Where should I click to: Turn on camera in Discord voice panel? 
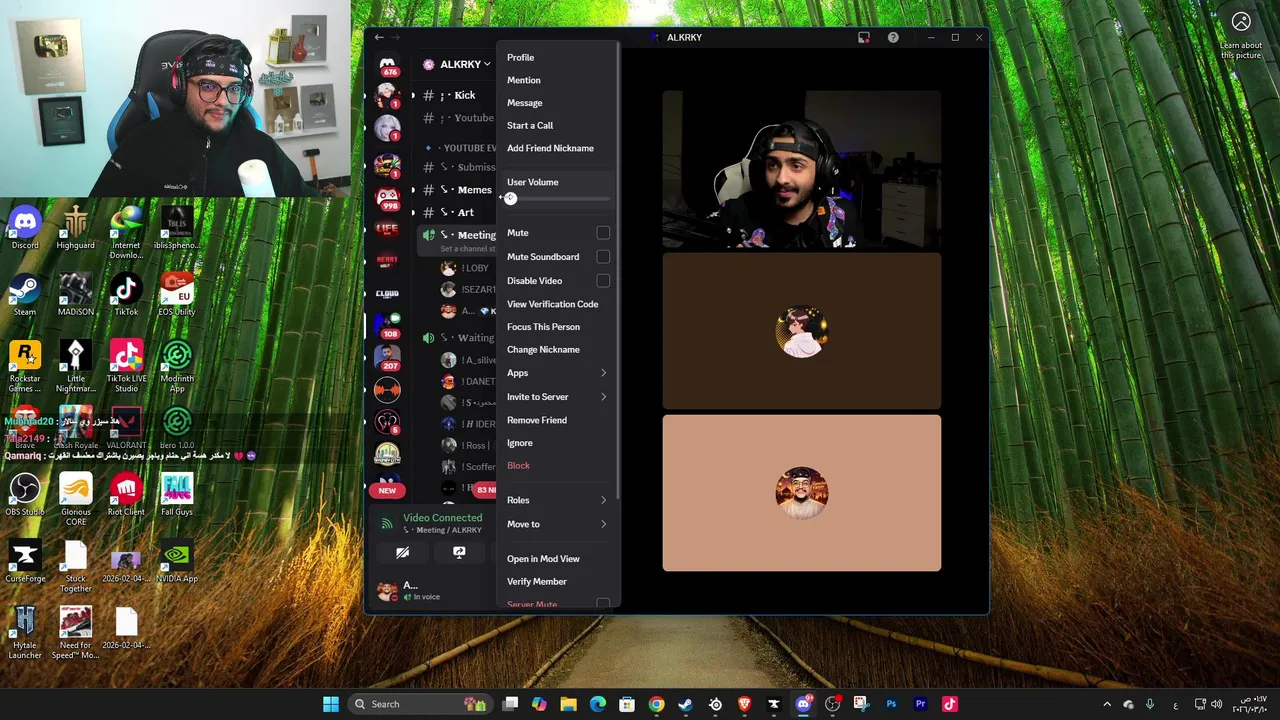402,552
